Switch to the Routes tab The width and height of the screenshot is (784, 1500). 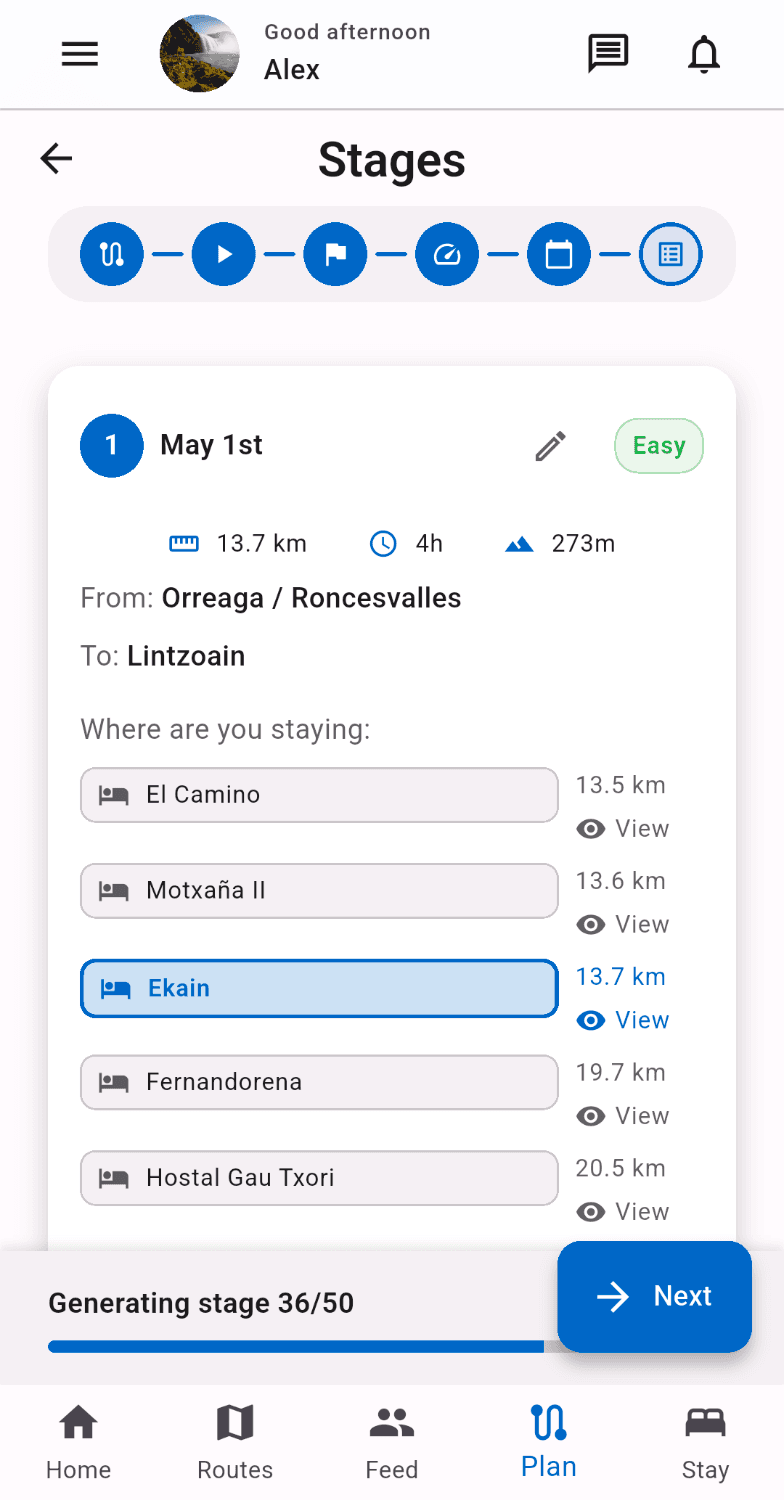pos(235,1442)
